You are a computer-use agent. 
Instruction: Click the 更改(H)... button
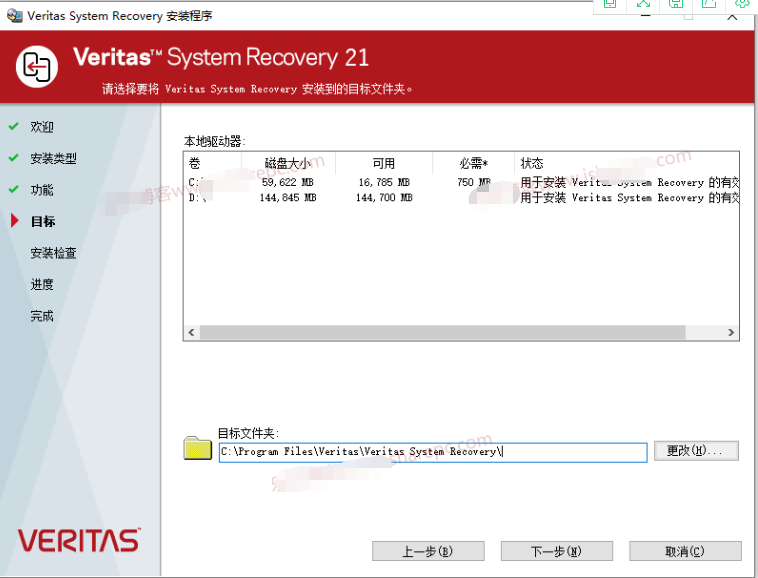(696, 451)
